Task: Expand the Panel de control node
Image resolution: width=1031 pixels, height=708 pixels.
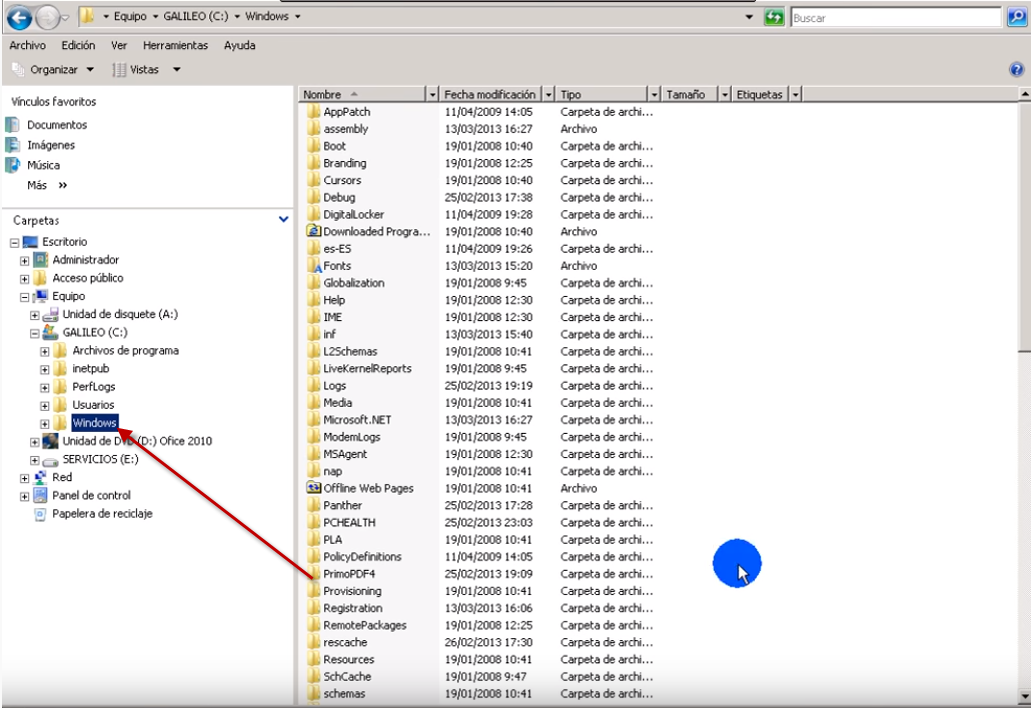Action: point(25,496)
